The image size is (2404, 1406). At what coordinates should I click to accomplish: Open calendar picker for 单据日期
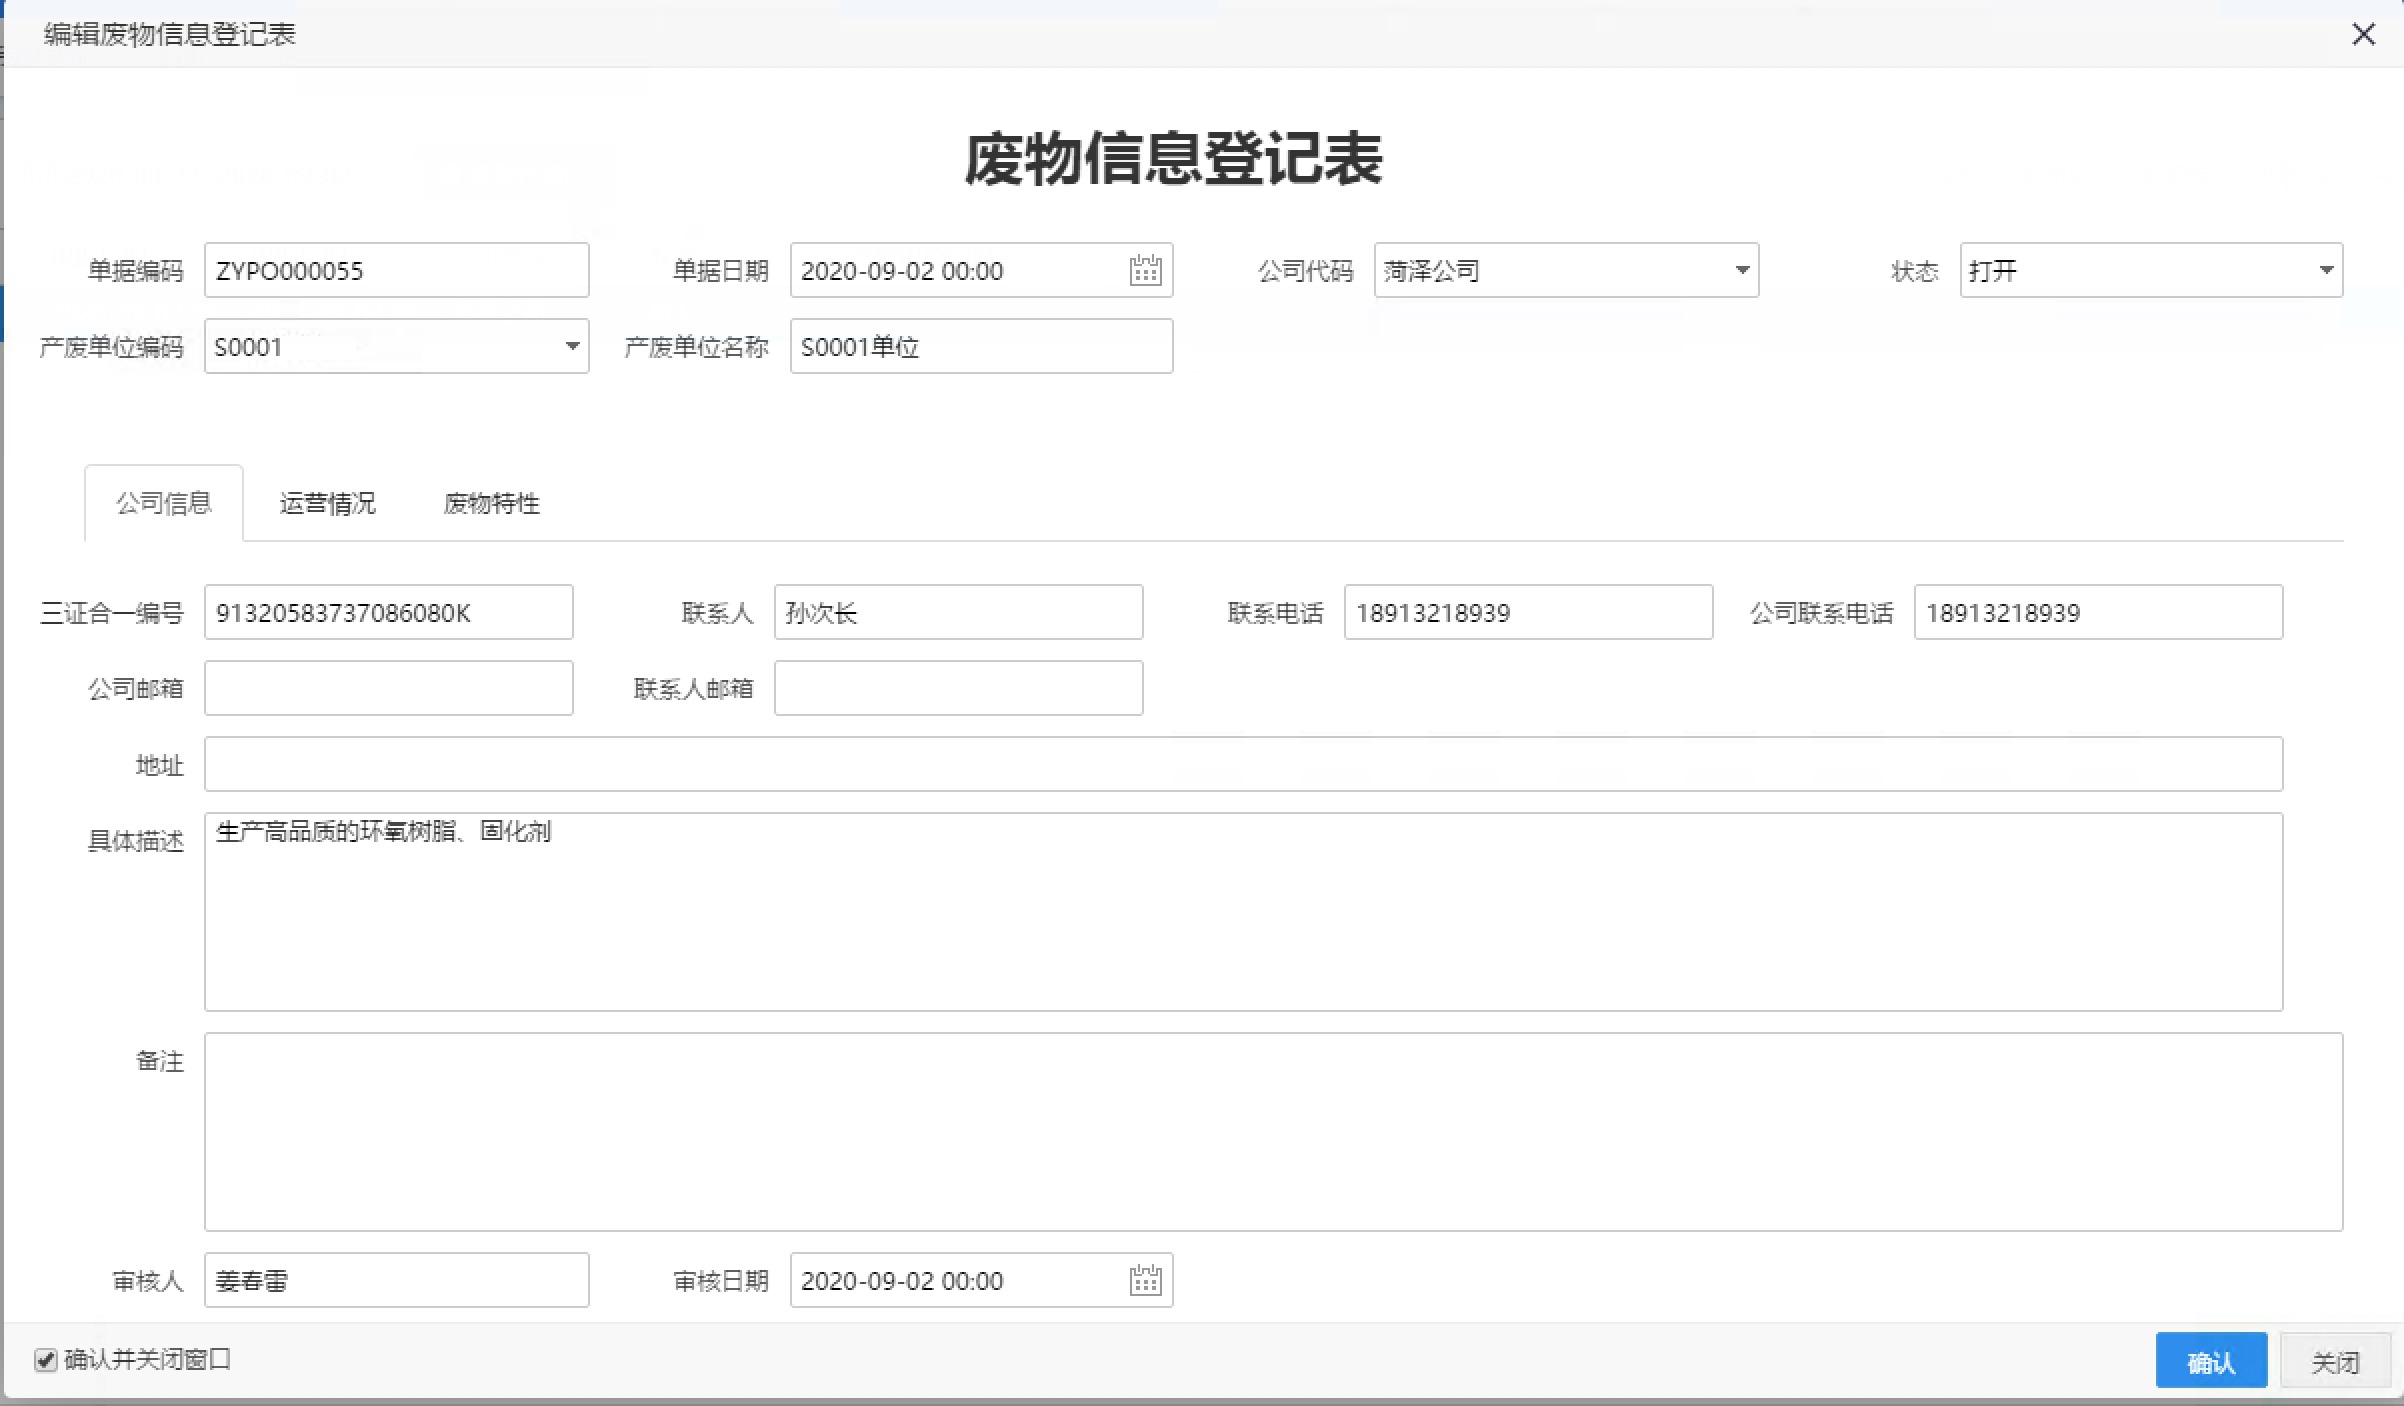[x=1145, y=270]
